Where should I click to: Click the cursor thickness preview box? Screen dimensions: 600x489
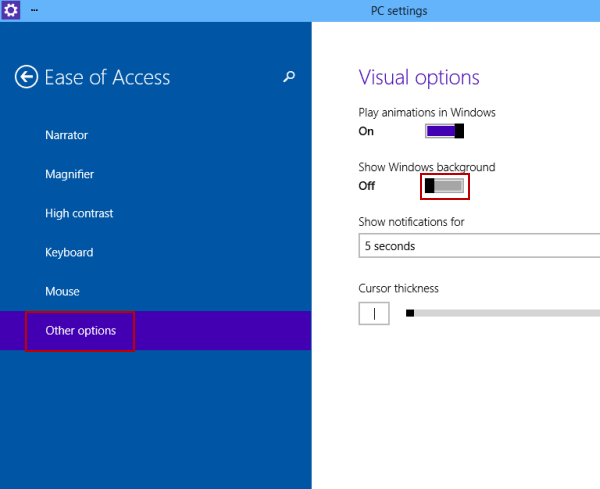tap(374, 313)
